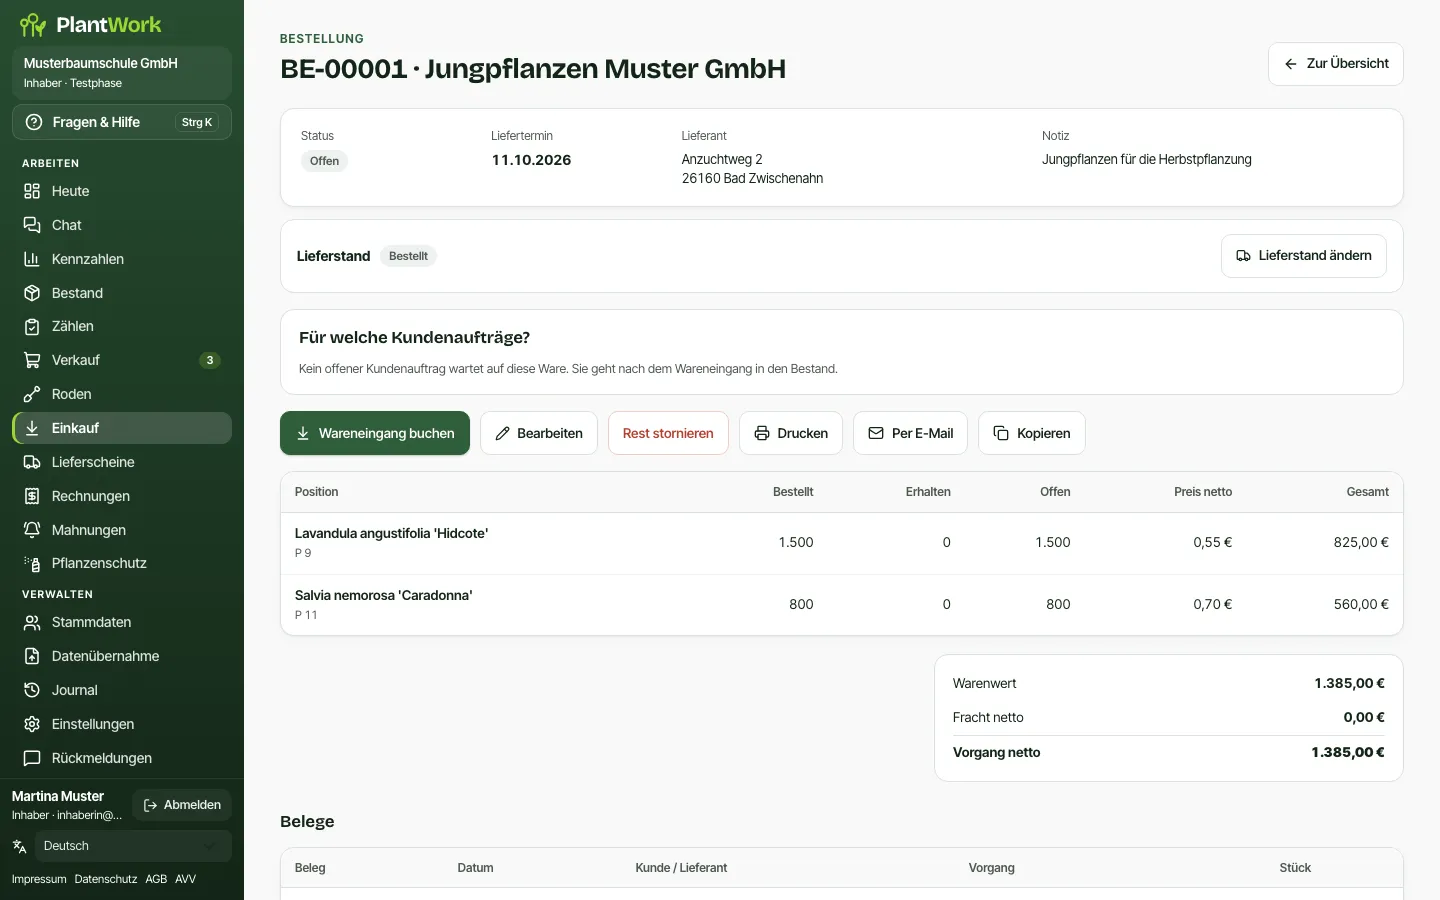Open Mahnungen bell icon
This screenshot has width=1440, height=900.
tap(32, 530)
